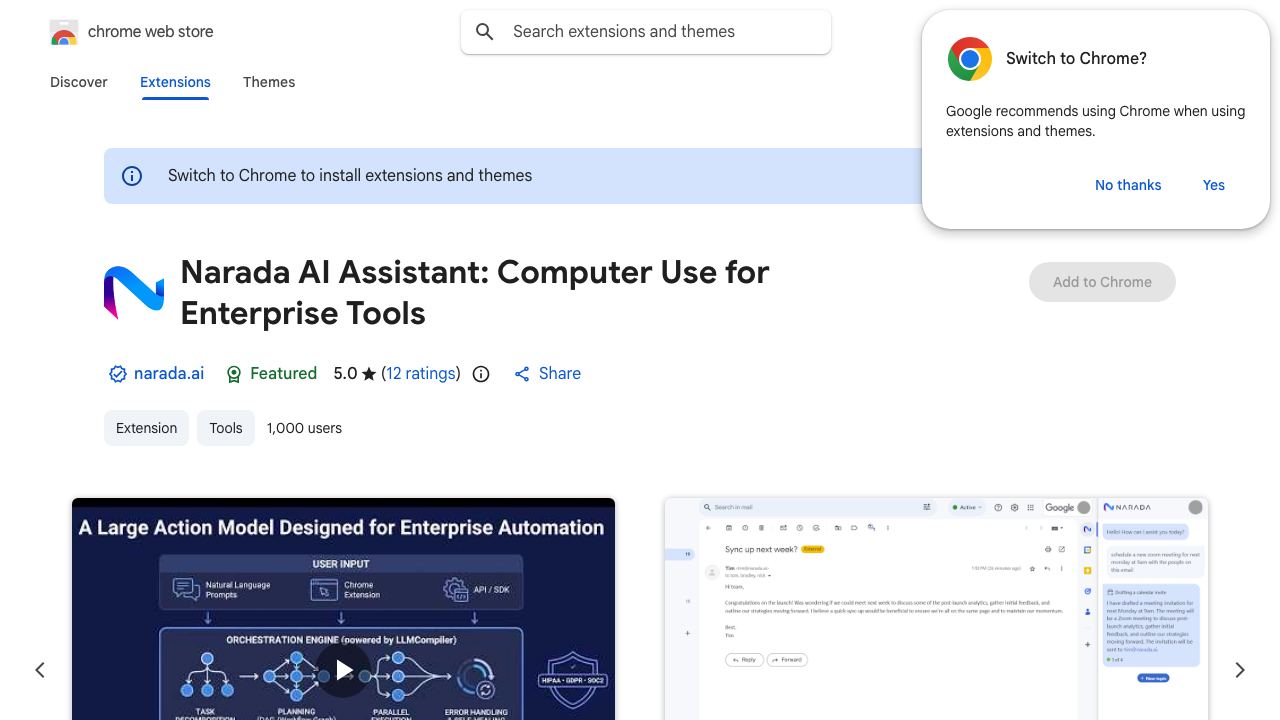Click the Featured badge icon

click(234, 374)
